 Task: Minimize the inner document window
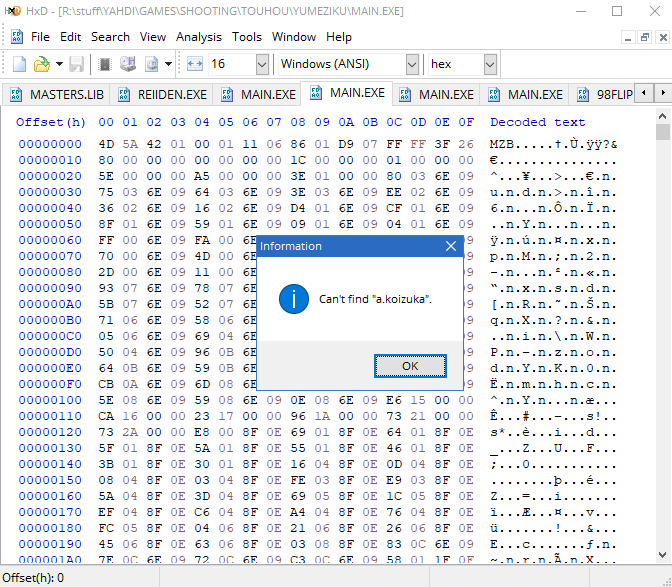[x=627, y=38]
